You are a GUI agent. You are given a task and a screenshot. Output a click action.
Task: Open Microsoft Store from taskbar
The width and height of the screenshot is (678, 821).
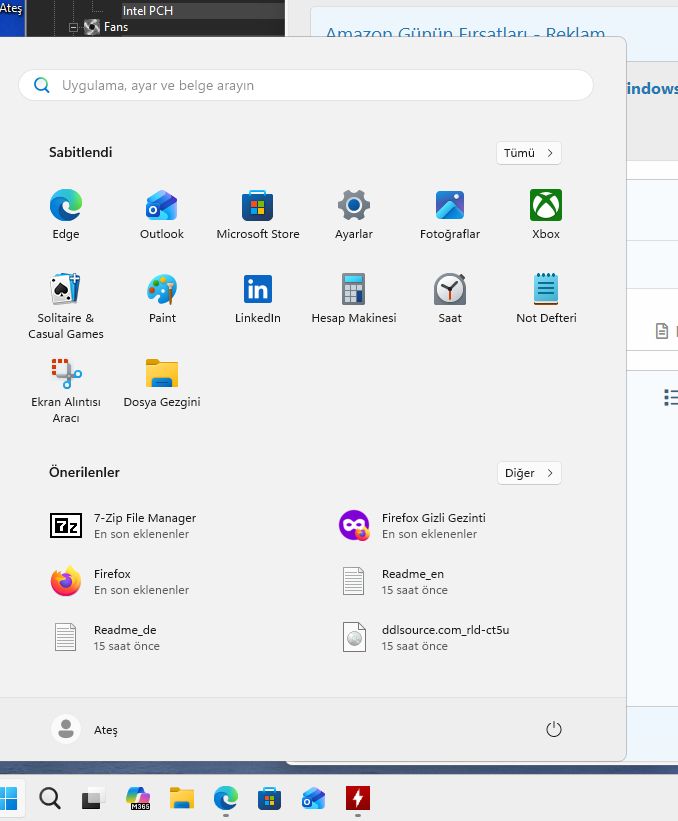point(270,798)
